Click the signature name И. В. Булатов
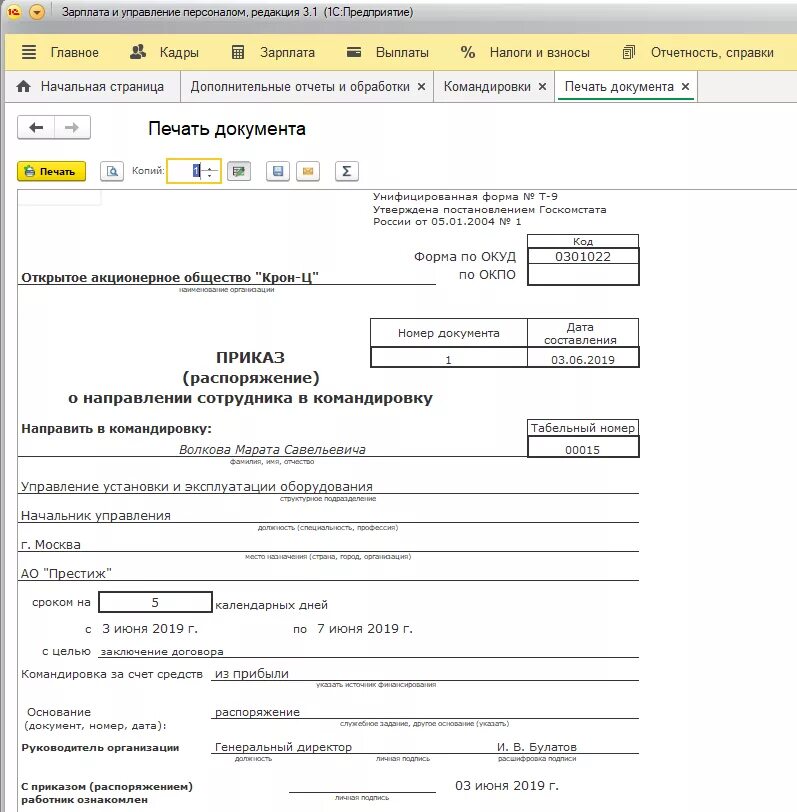797x812 pixels. pos(537,747)
